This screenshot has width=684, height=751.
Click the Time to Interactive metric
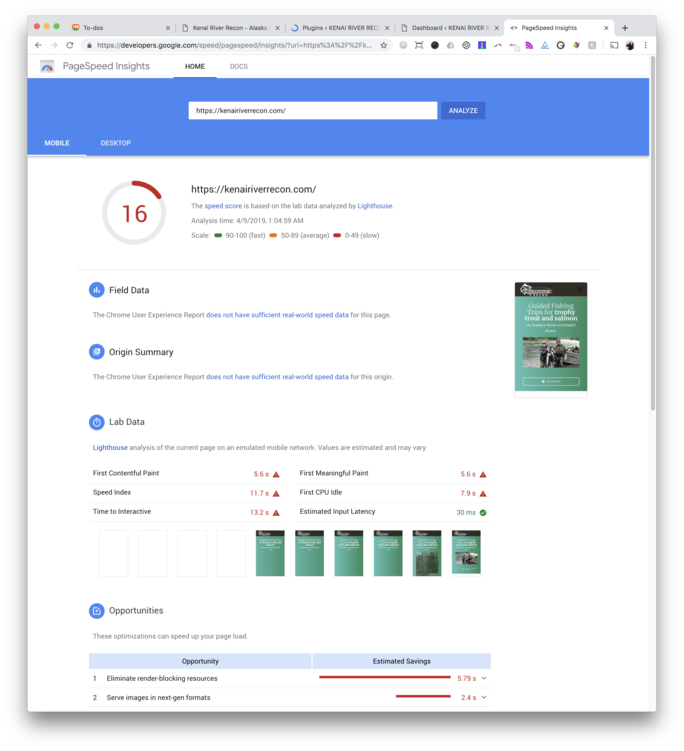coord(186,512)
